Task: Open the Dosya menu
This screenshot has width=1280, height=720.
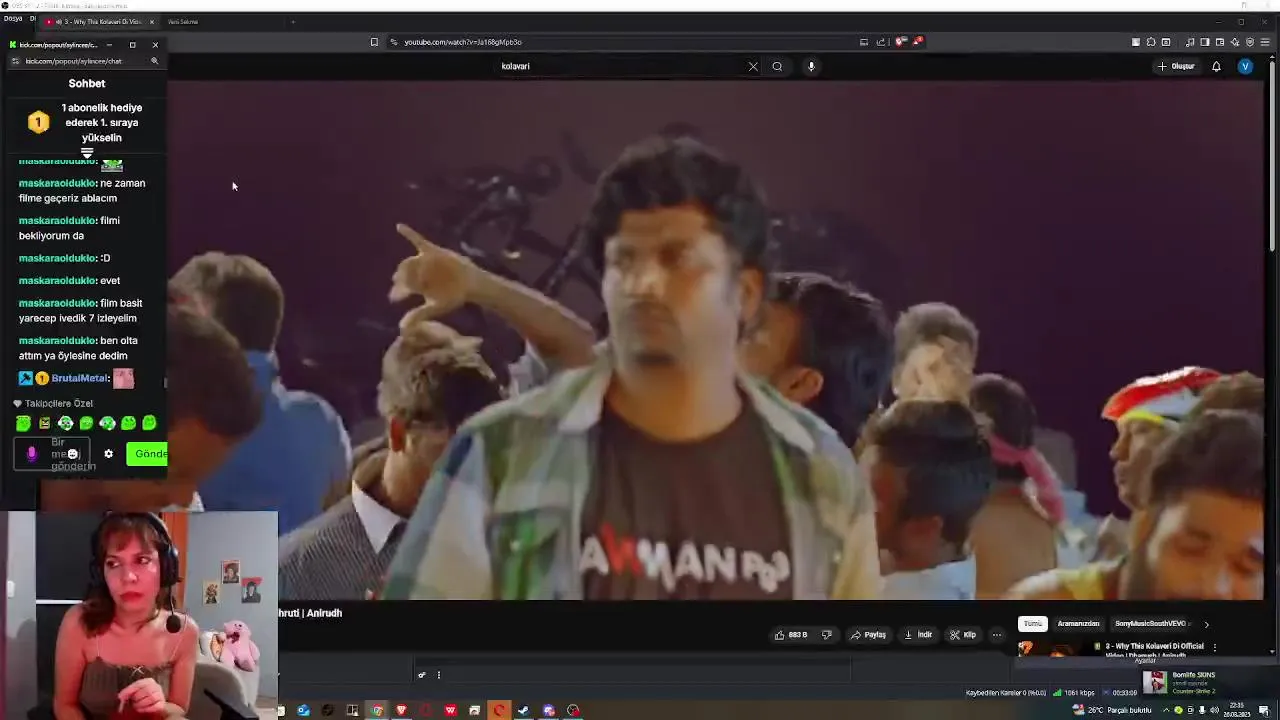Action: (12, 18)
